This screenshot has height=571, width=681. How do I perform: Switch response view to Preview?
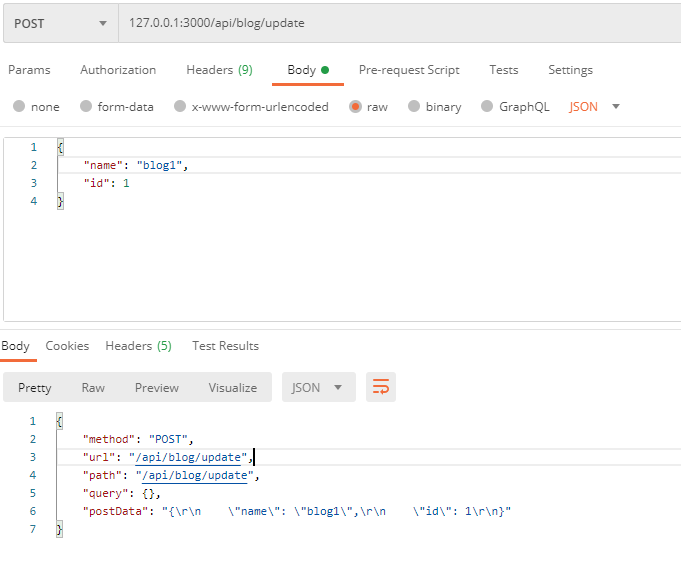point(157,387)
